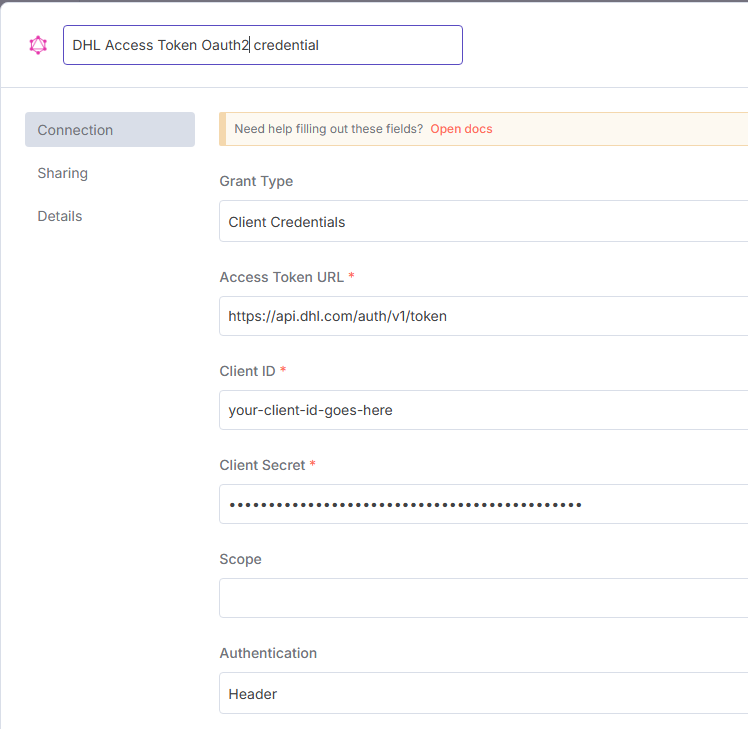
Task: Click the 'Grant Type' label
Action: click(x=256, y=181)
